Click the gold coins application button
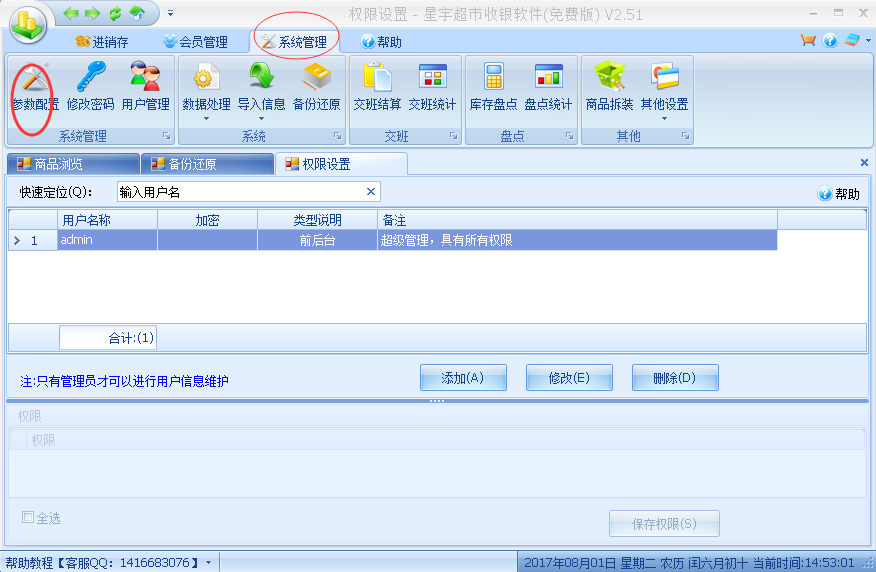The height and width of the screenshot is (572, 876). coord(28,25)
